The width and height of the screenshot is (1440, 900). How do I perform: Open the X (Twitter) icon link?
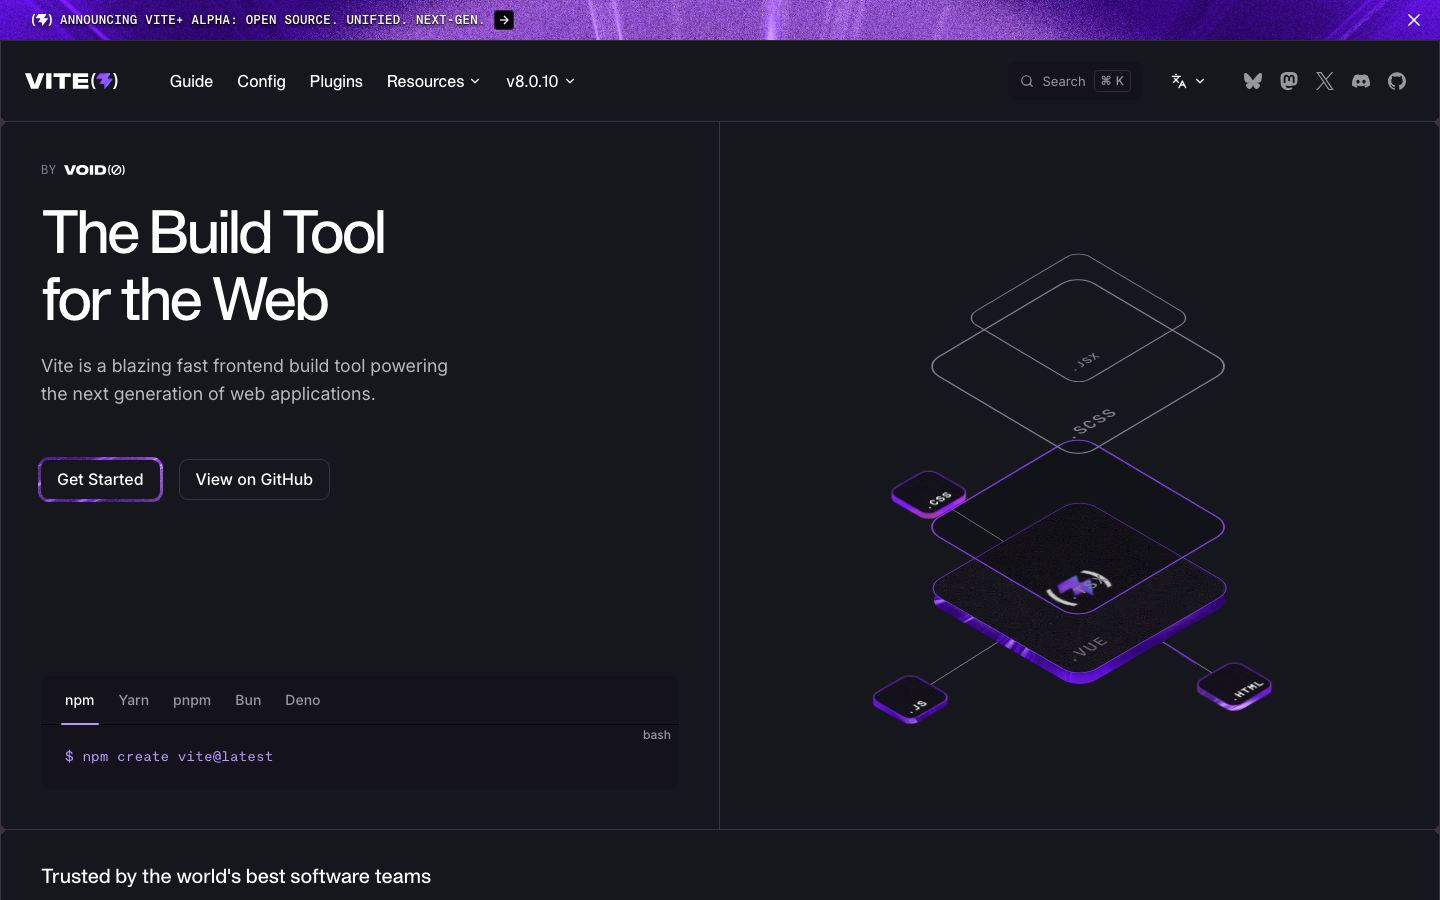click(x=1325, y=81)
